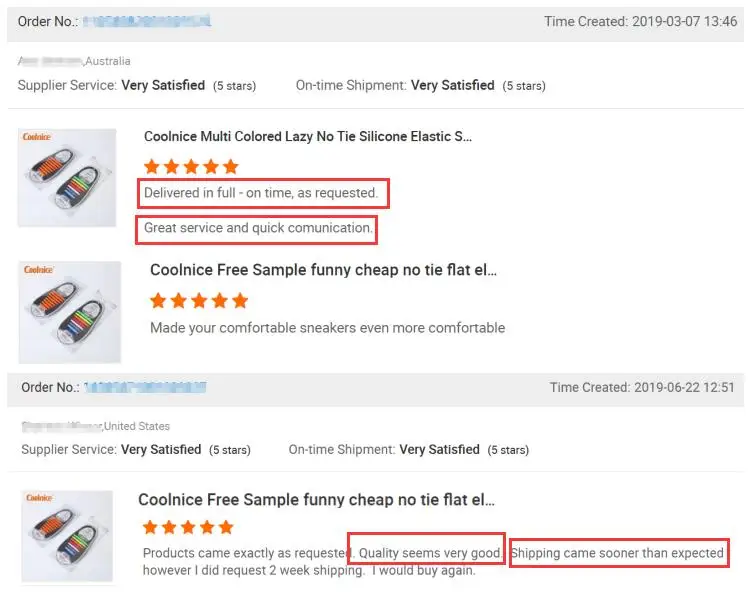Open the Free Sample product title in the United States order
Screen dimensions: 750x605
(316, 500)
